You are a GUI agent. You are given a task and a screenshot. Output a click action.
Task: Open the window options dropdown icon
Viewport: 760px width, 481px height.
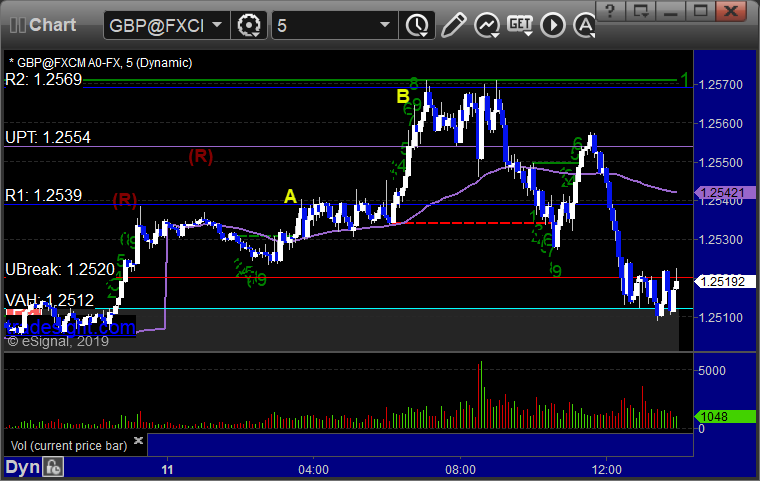(640, 10)
